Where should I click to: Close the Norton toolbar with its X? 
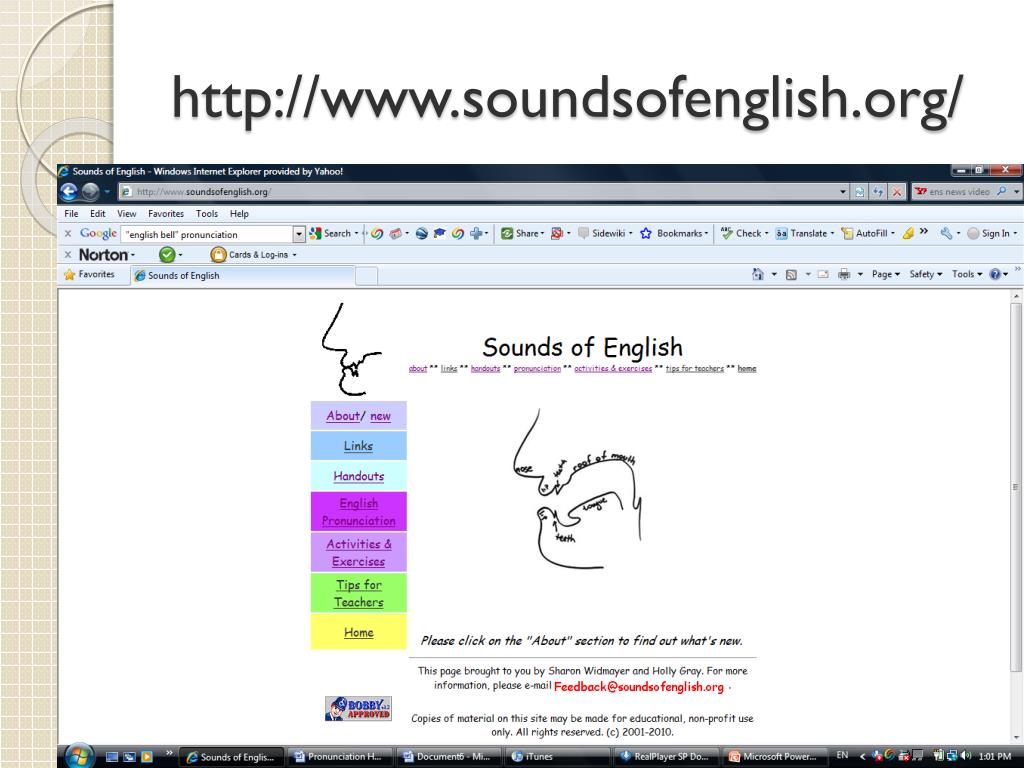(68, 255)
